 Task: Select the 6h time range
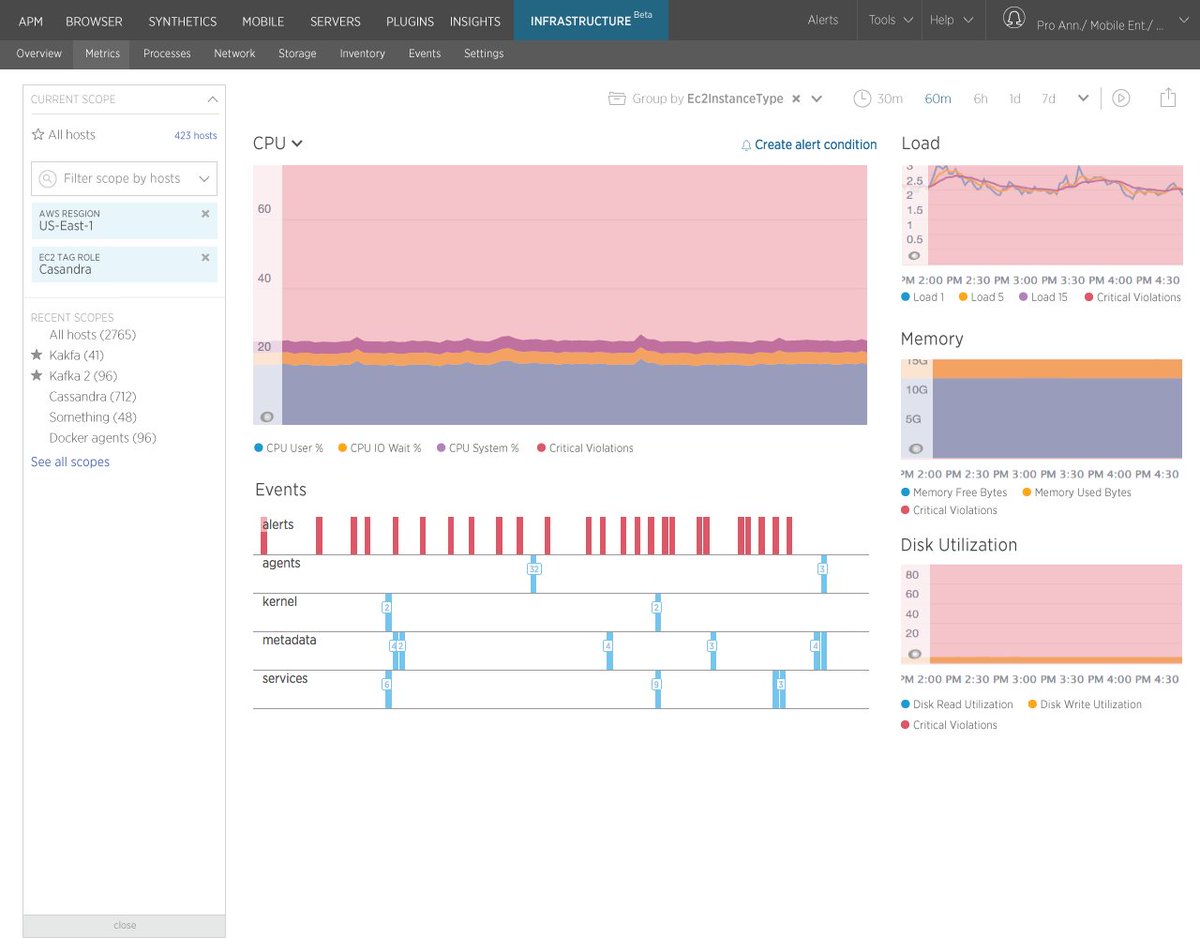point(981,99)
